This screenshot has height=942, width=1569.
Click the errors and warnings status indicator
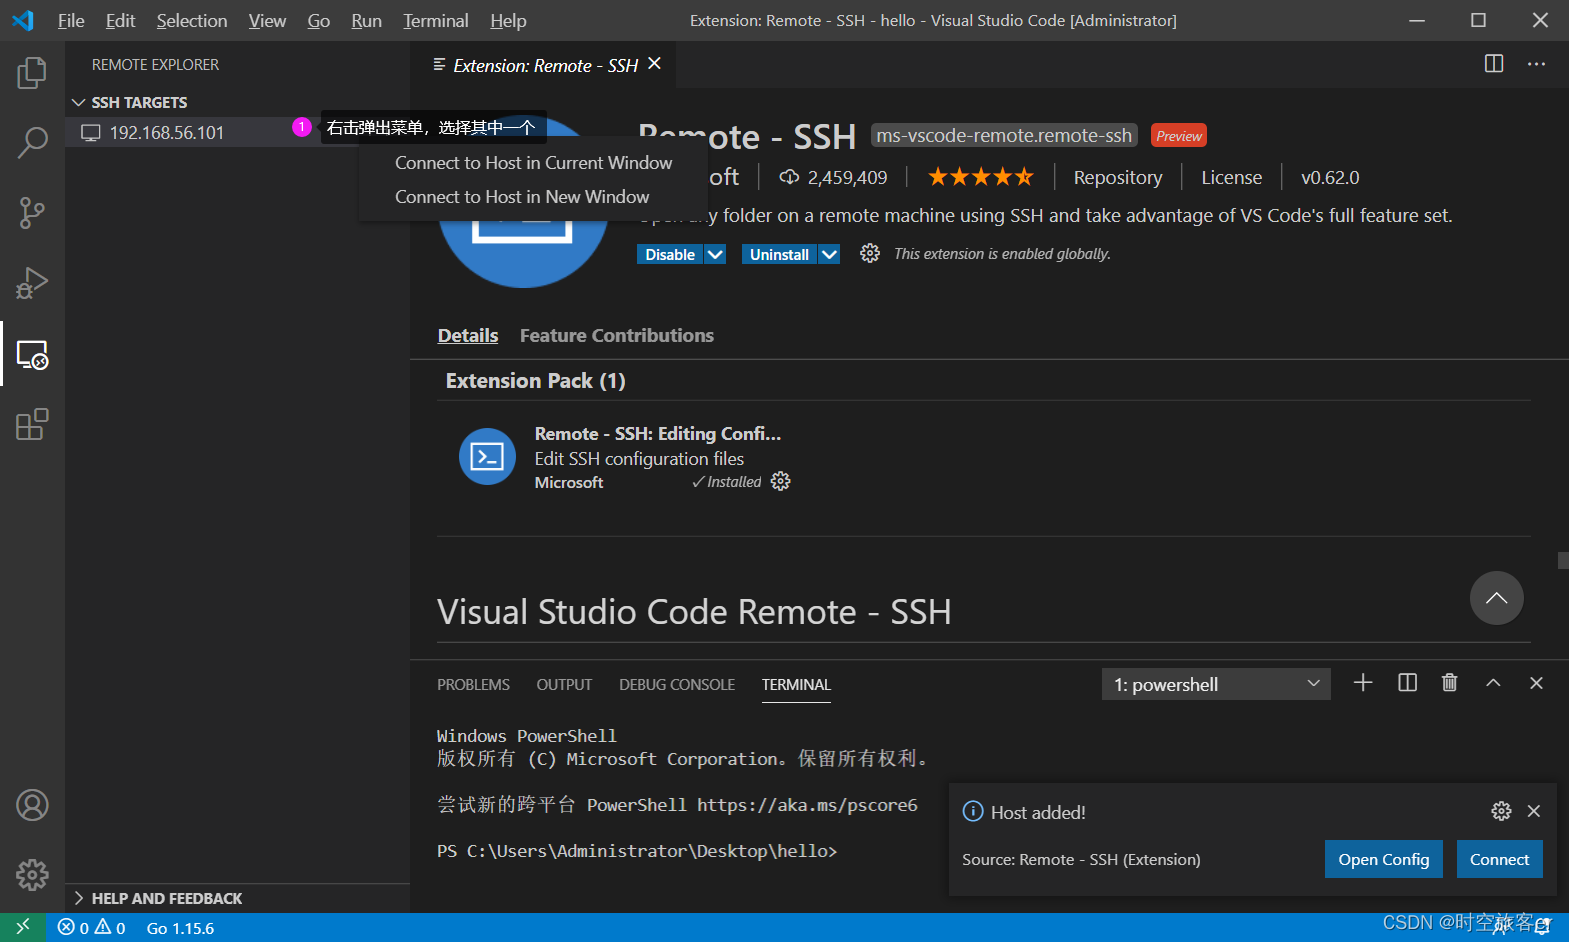92,928
